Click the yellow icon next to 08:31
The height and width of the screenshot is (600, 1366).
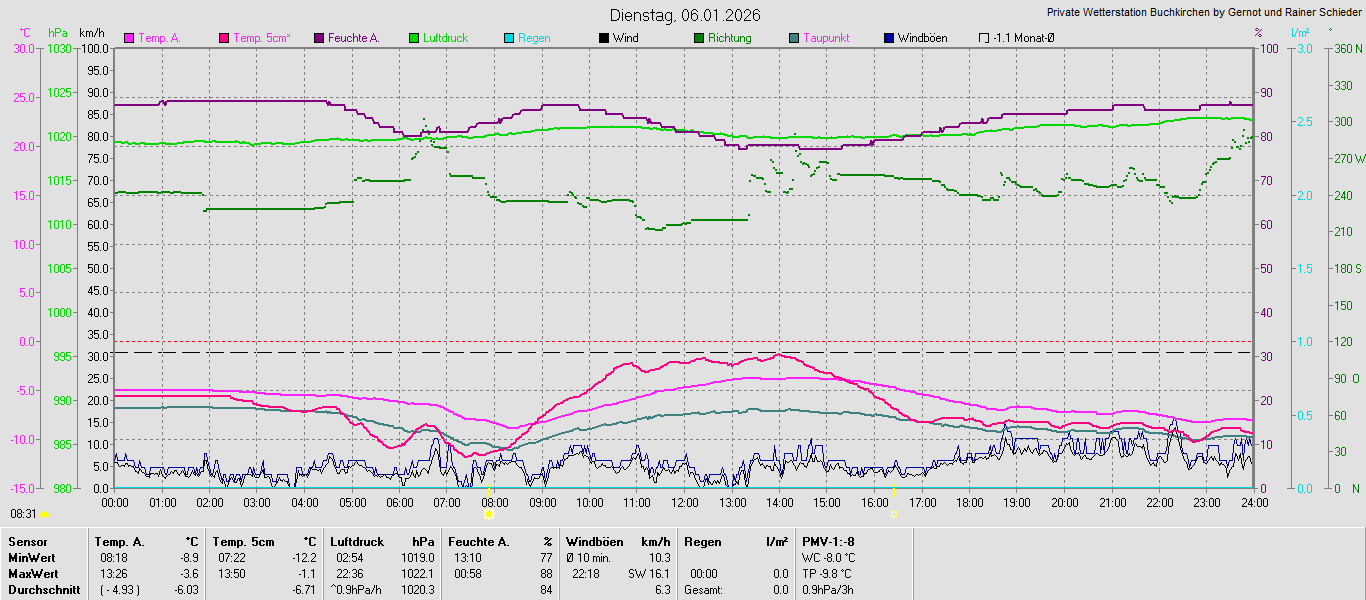point(45,514)
